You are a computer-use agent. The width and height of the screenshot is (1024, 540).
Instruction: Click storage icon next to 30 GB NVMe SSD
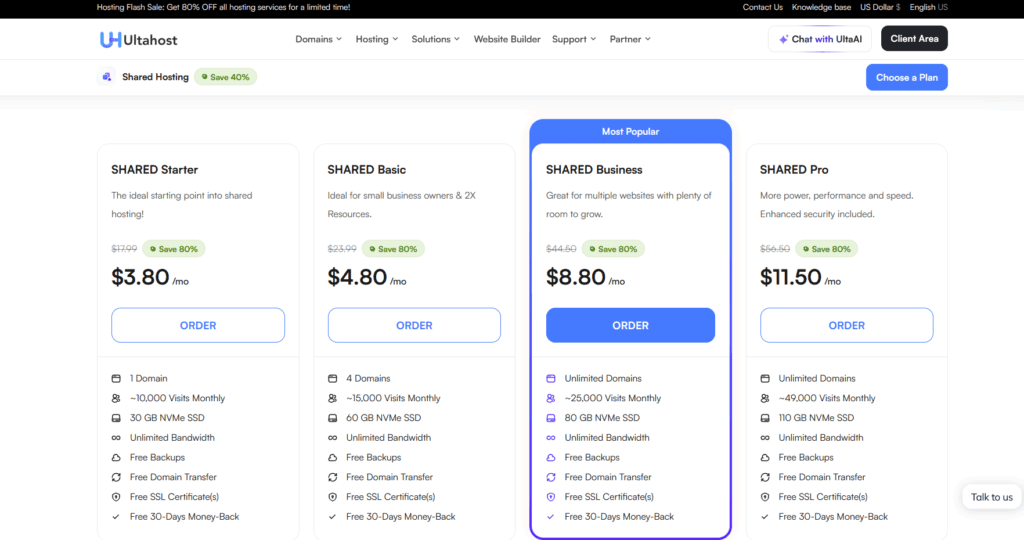click(116, 418)
